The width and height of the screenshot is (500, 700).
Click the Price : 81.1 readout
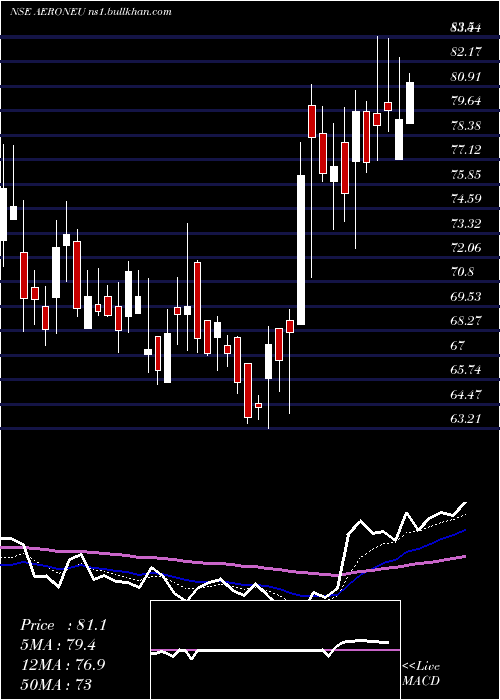point(63,625)
